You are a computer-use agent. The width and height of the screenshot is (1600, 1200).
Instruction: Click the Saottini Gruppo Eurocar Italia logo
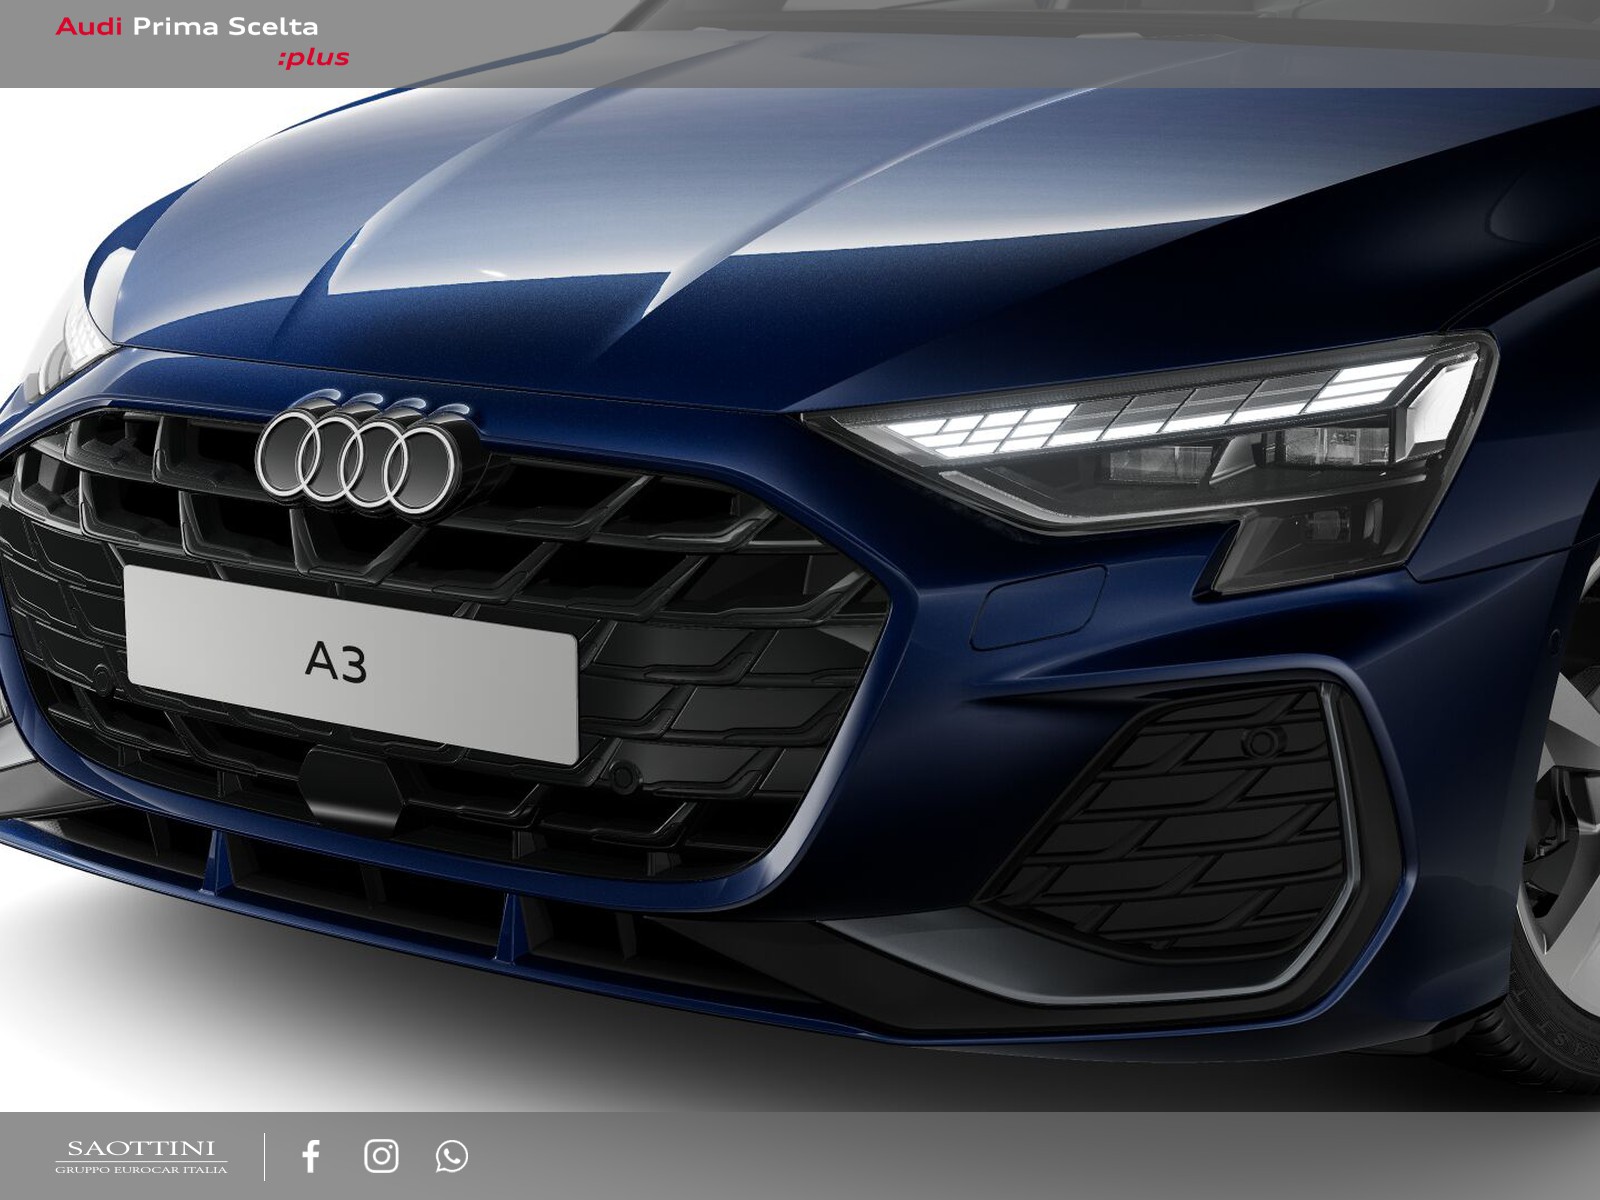141,1157
